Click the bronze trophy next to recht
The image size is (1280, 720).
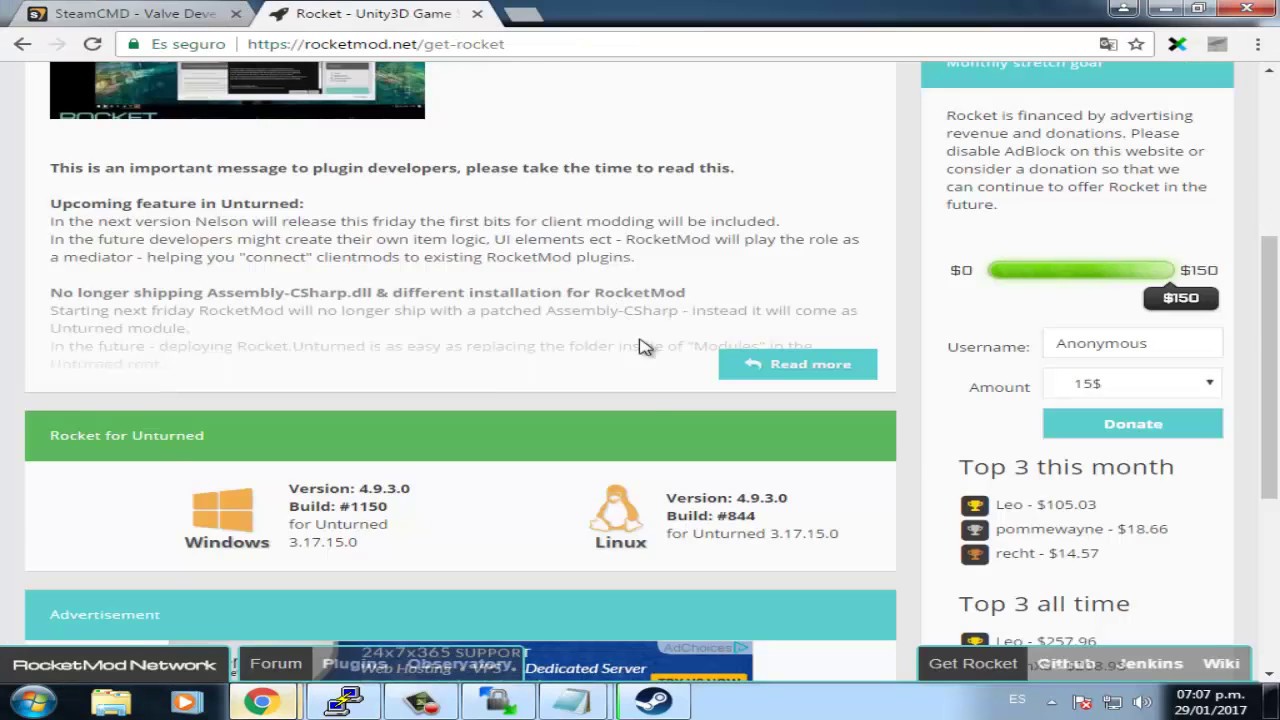click(974, 554)
